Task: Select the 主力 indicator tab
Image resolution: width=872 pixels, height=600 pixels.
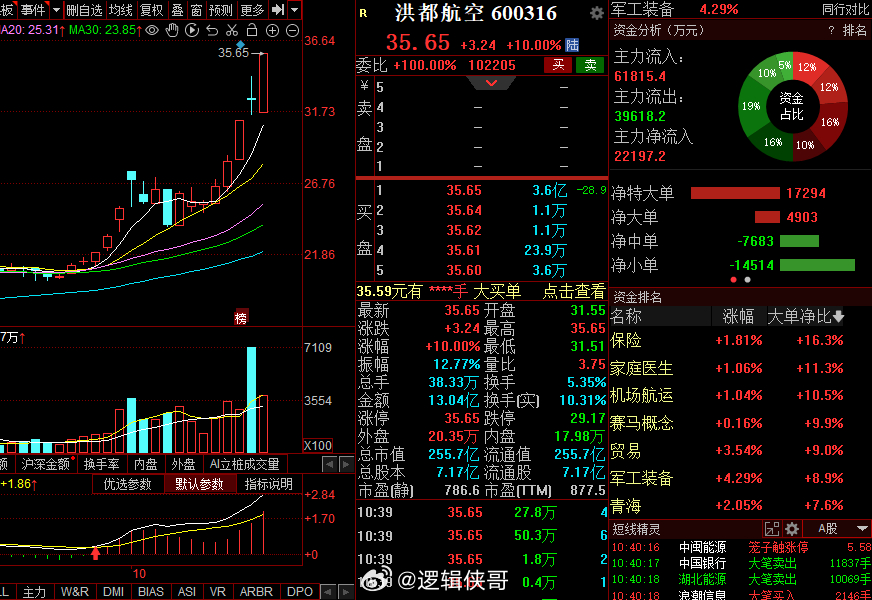Action: 34,592
